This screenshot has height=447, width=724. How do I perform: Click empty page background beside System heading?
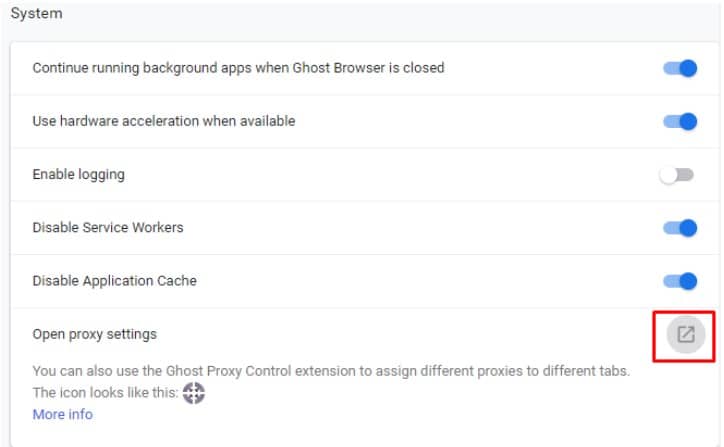click(369, 18)
